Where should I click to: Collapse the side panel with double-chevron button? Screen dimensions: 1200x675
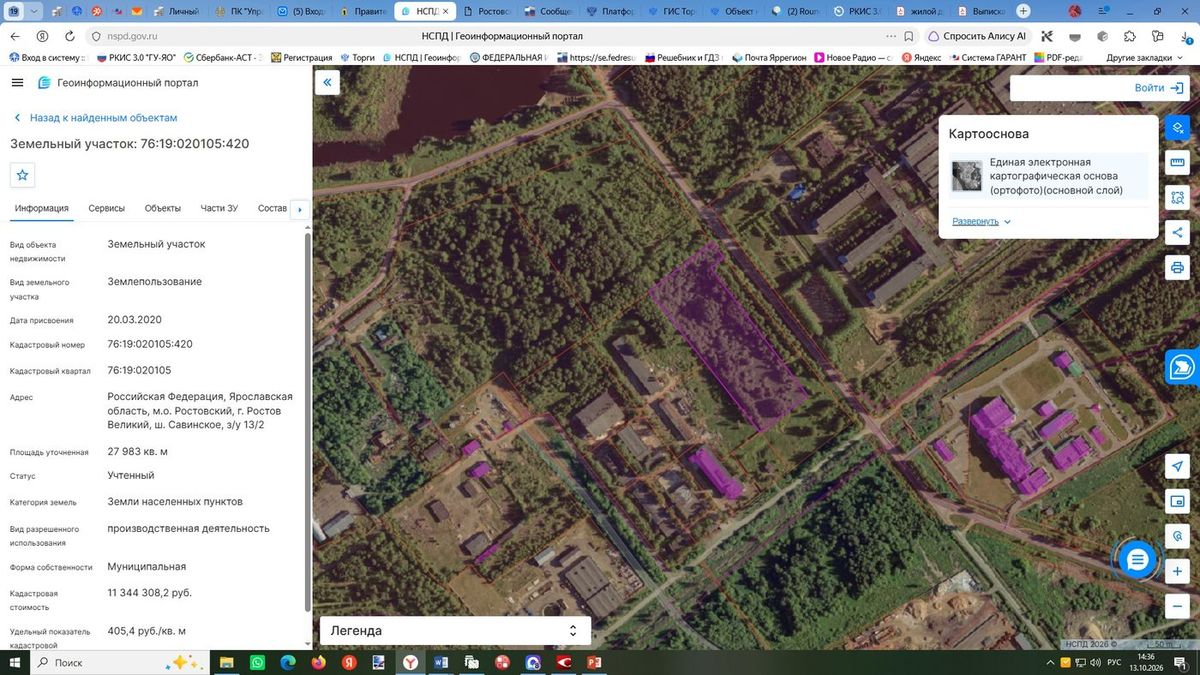326,83
